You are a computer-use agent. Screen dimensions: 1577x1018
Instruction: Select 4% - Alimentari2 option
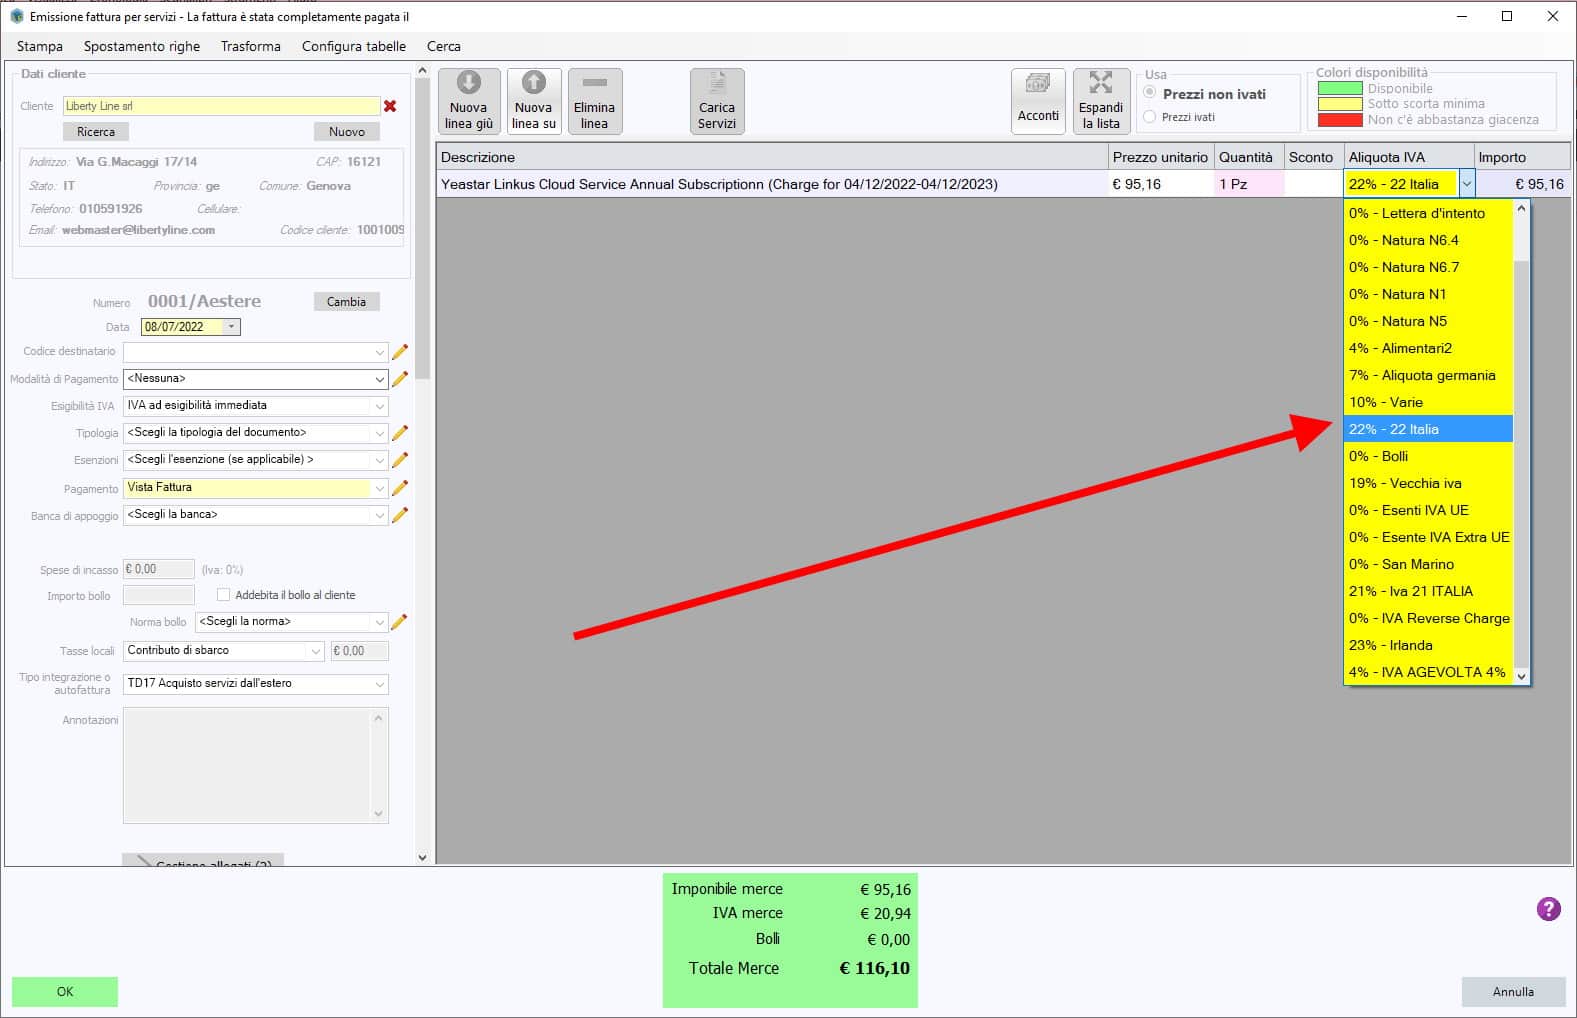[x=1428, y=348]
